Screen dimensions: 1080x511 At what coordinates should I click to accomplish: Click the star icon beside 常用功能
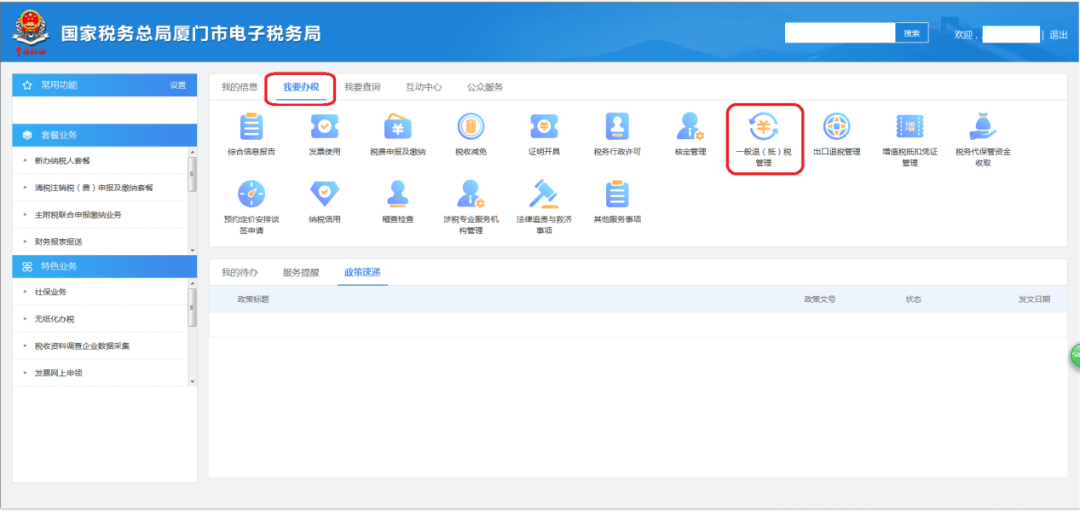pyautogui.click(x=28, y=85)
